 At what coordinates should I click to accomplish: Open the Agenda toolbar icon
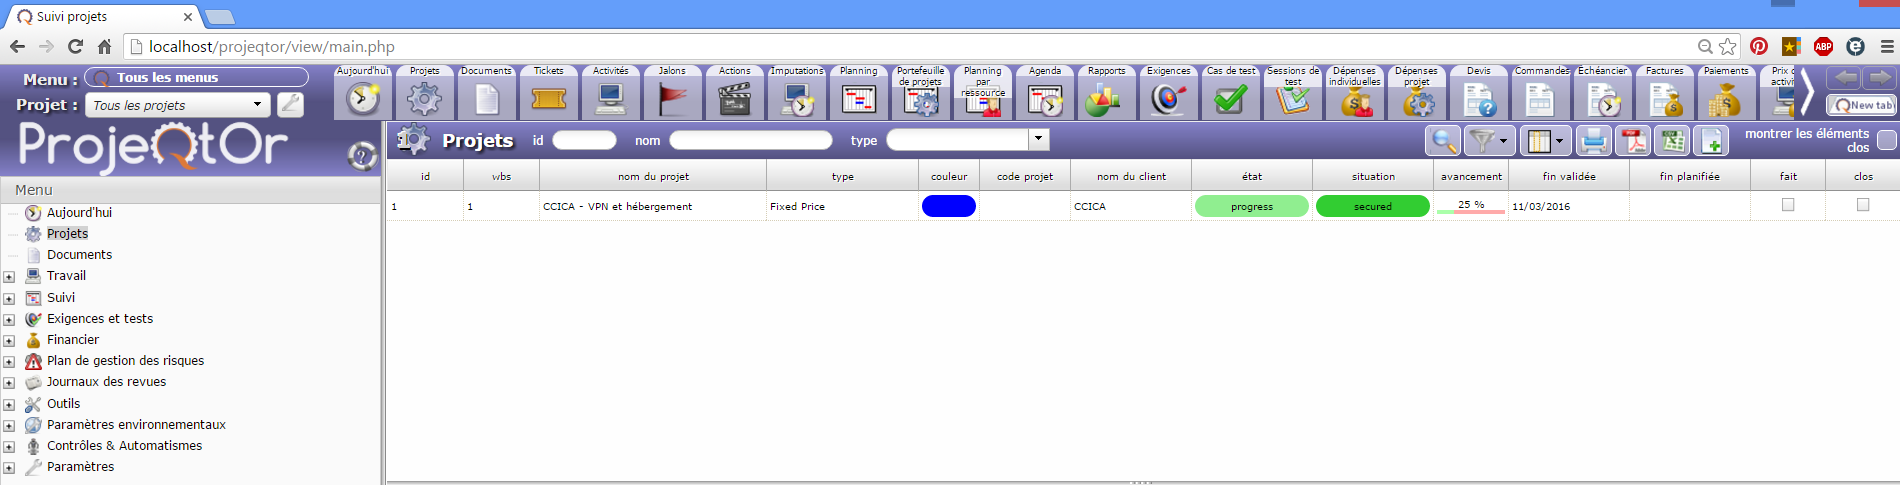[1045, 99]
